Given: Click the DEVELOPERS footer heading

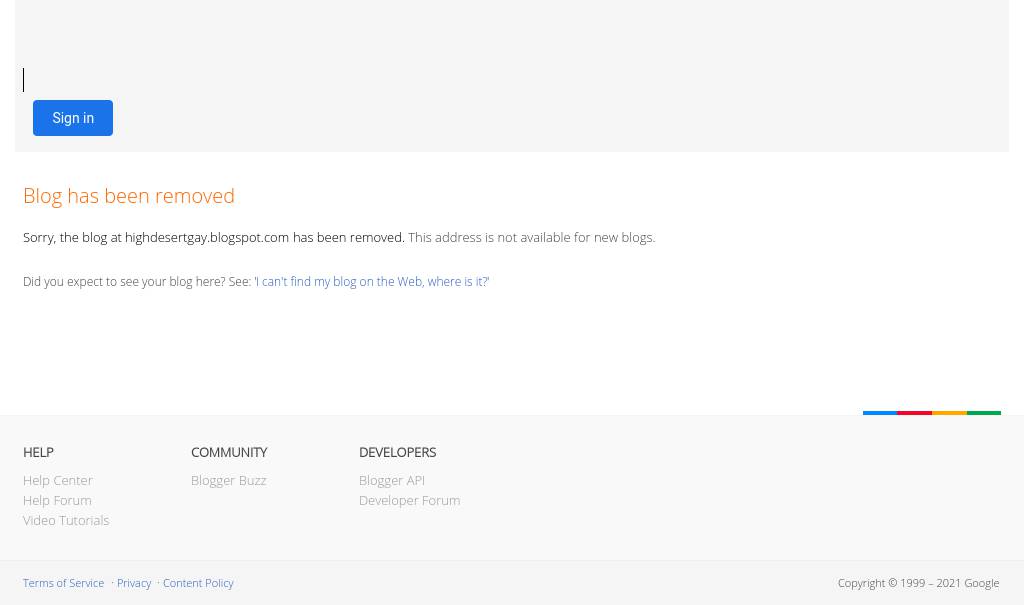Looking at the screenshot, I should pyautogui.click(x=397, y=452).
